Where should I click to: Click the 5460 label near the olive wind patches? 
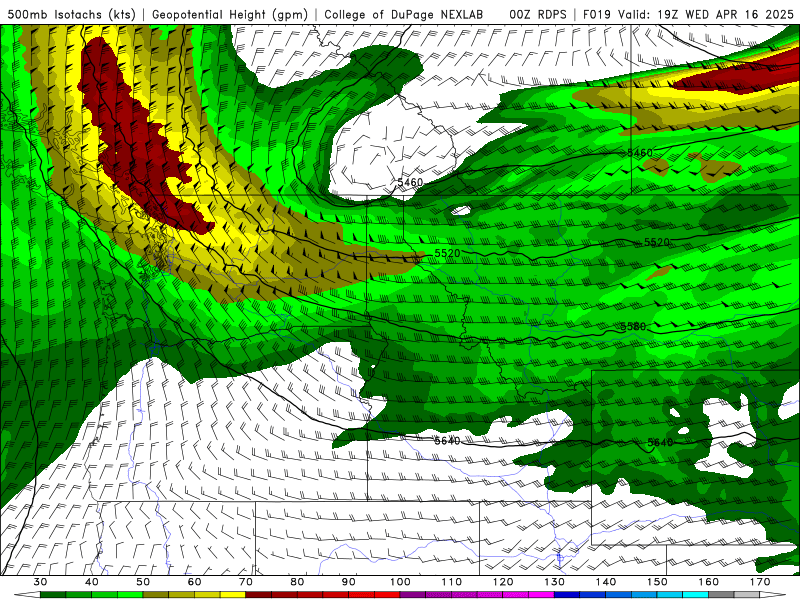639,153
